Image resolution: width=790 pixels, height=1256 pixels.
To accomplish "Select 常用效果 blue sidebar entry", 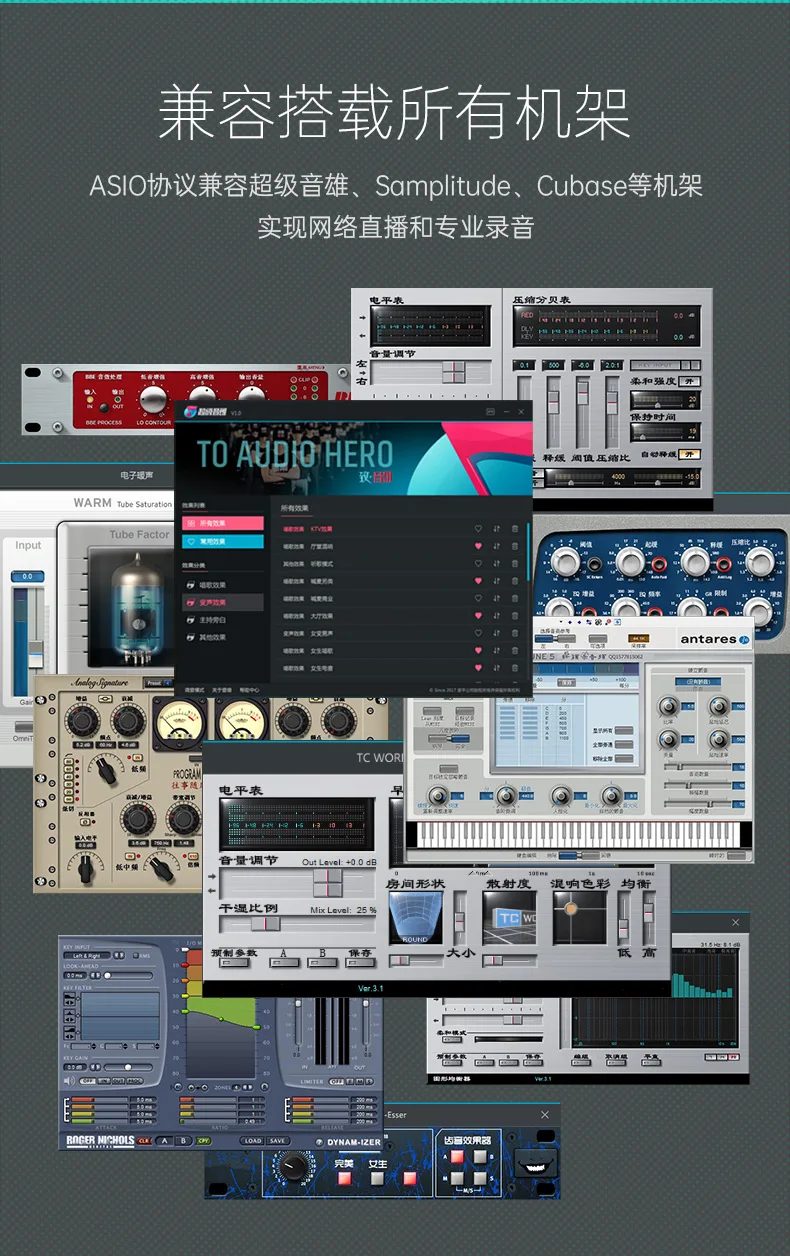I will [223, 541].
